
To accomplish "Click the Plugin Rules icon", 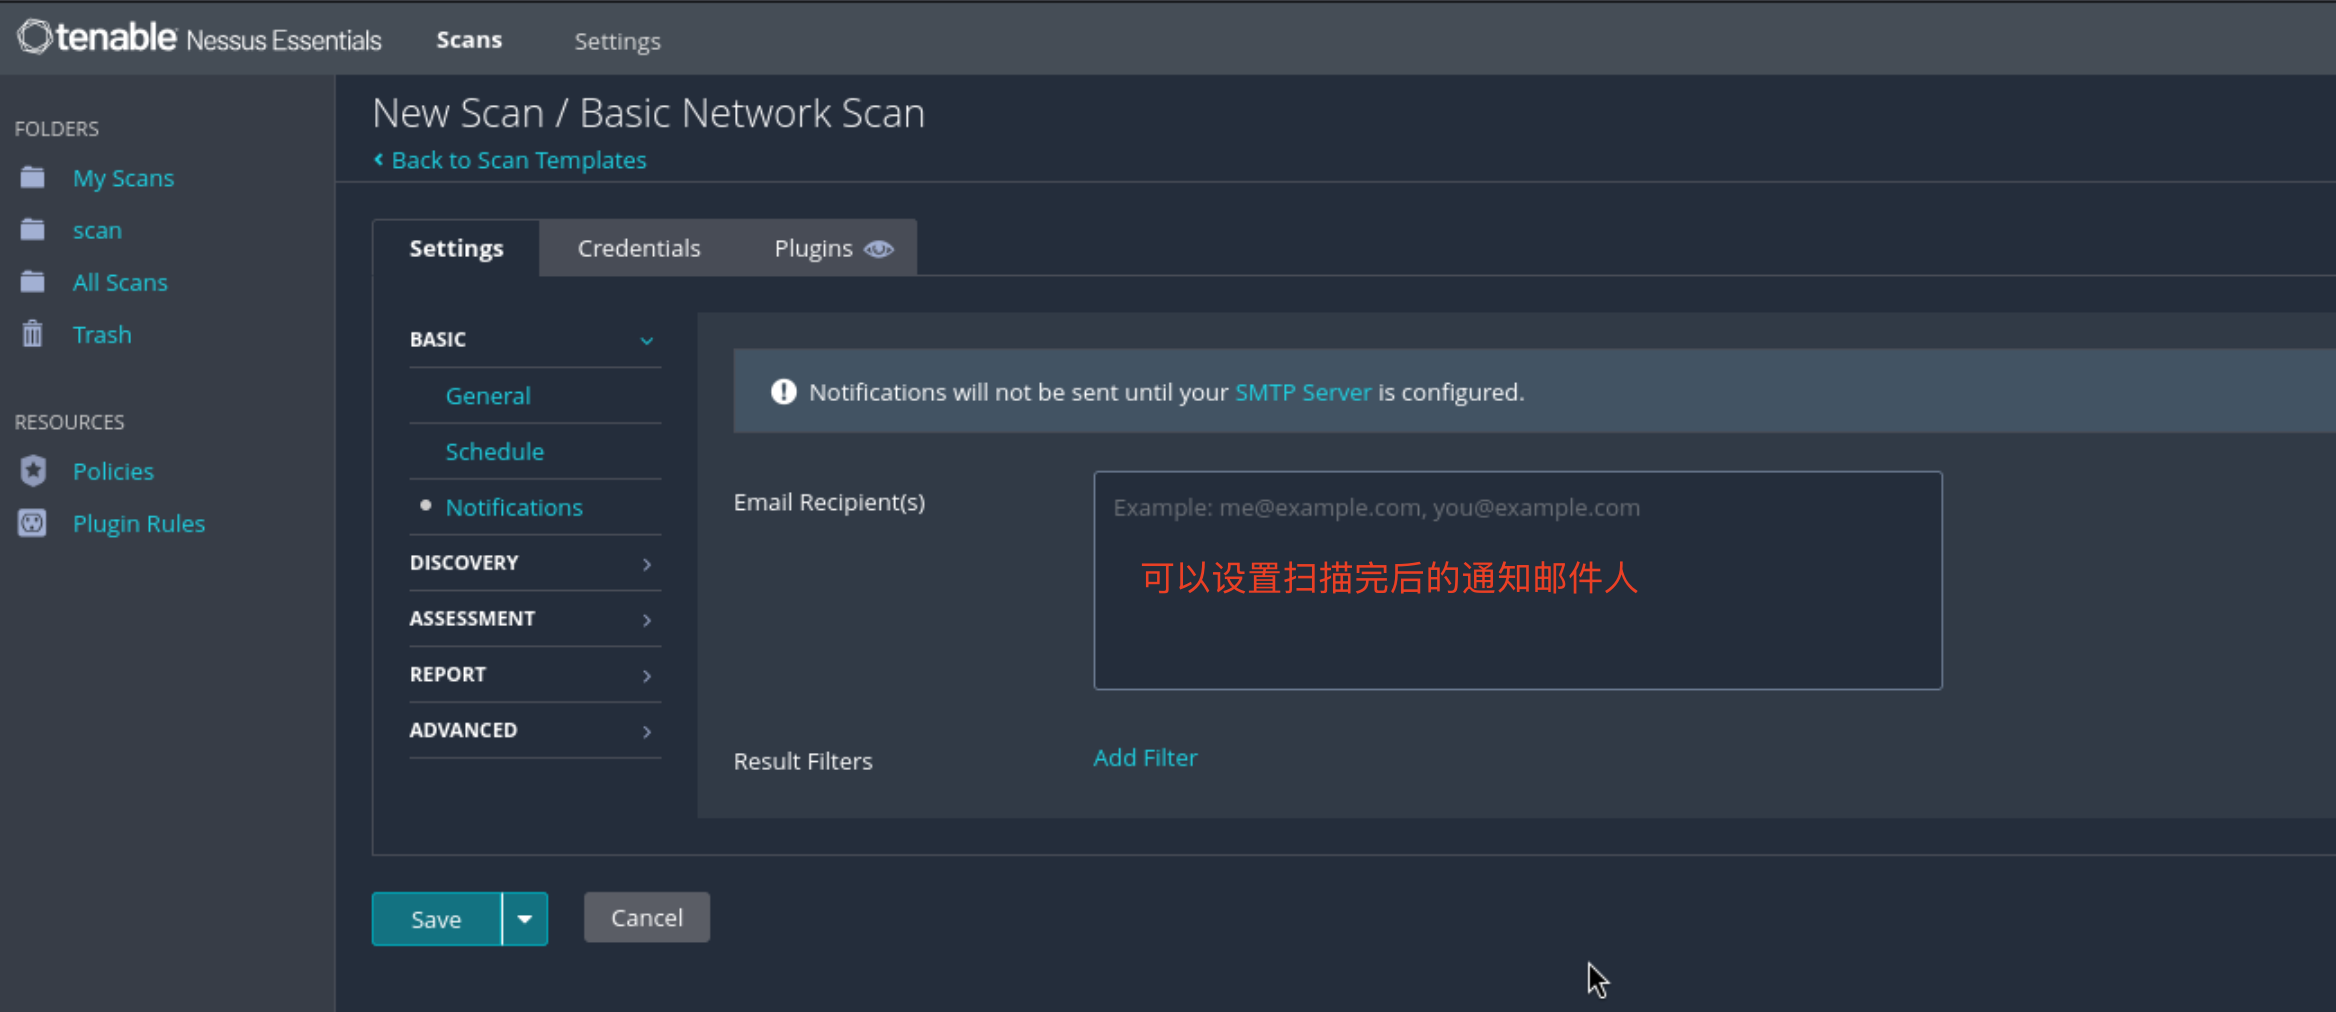I will click(x=32, y=522).
